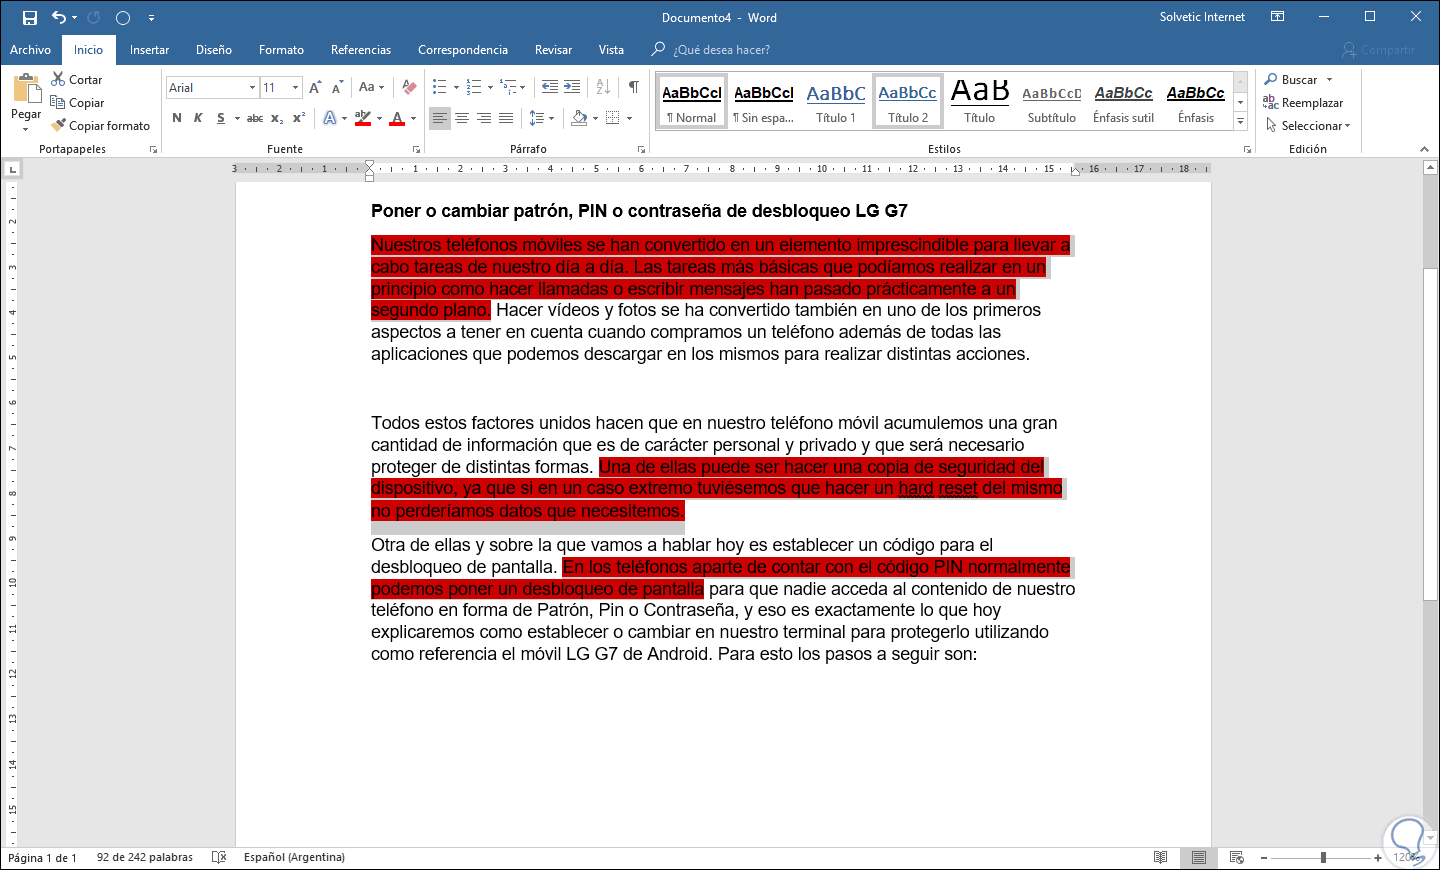Click the zoom slider handle

(1323, 858)
